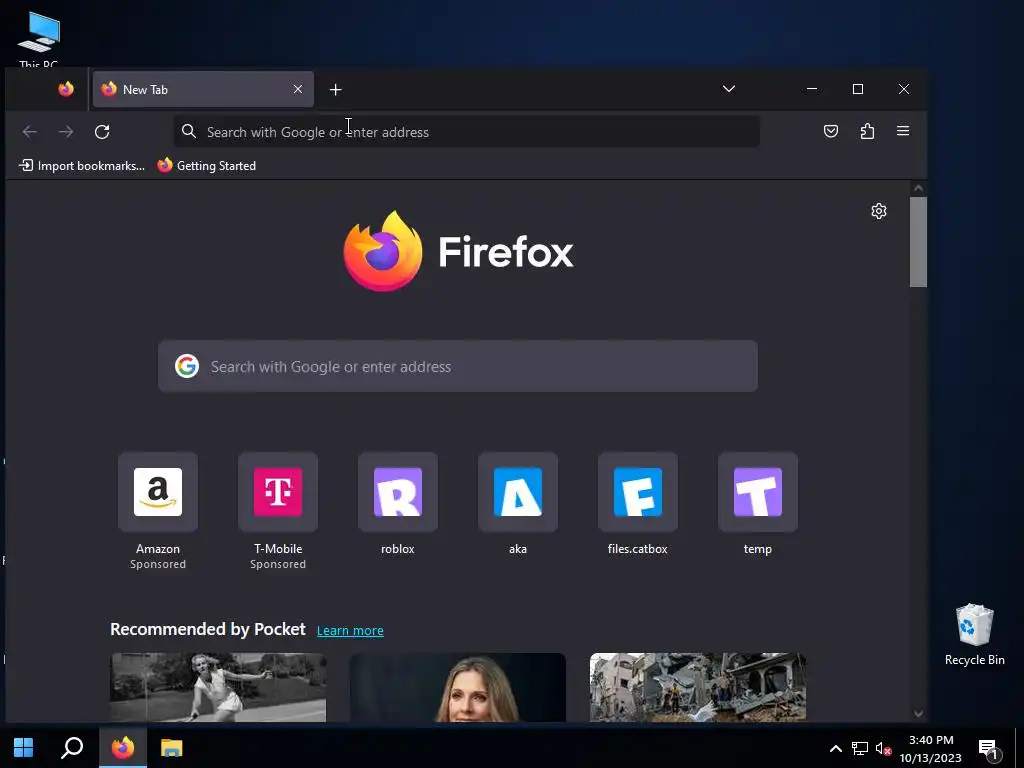
Task: Focus the page's Google search box
Action: (458, 366)
